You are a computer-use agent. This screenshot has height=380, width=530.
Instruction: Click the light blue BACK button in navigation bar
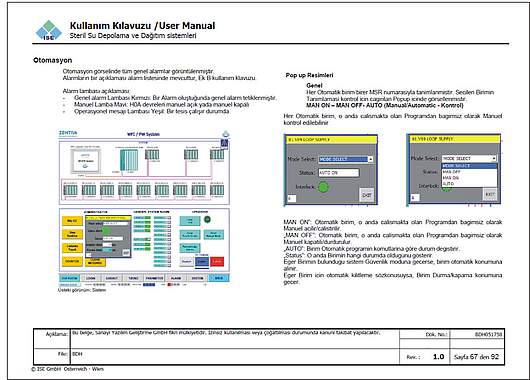(x=219, y=278)
